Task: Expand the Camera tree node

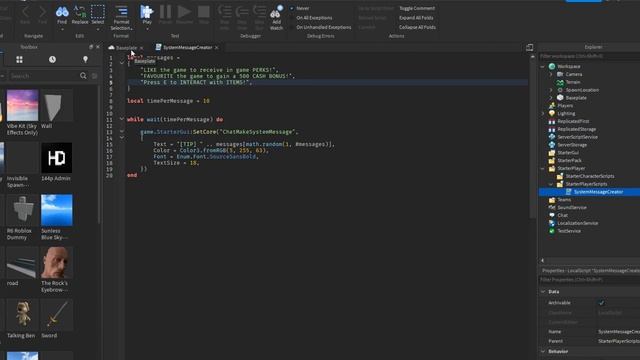Action: [x=551, y=74]
